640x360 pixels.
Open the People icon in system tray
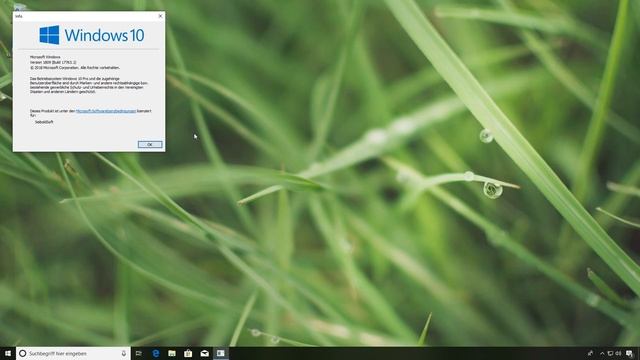point(590,353)
